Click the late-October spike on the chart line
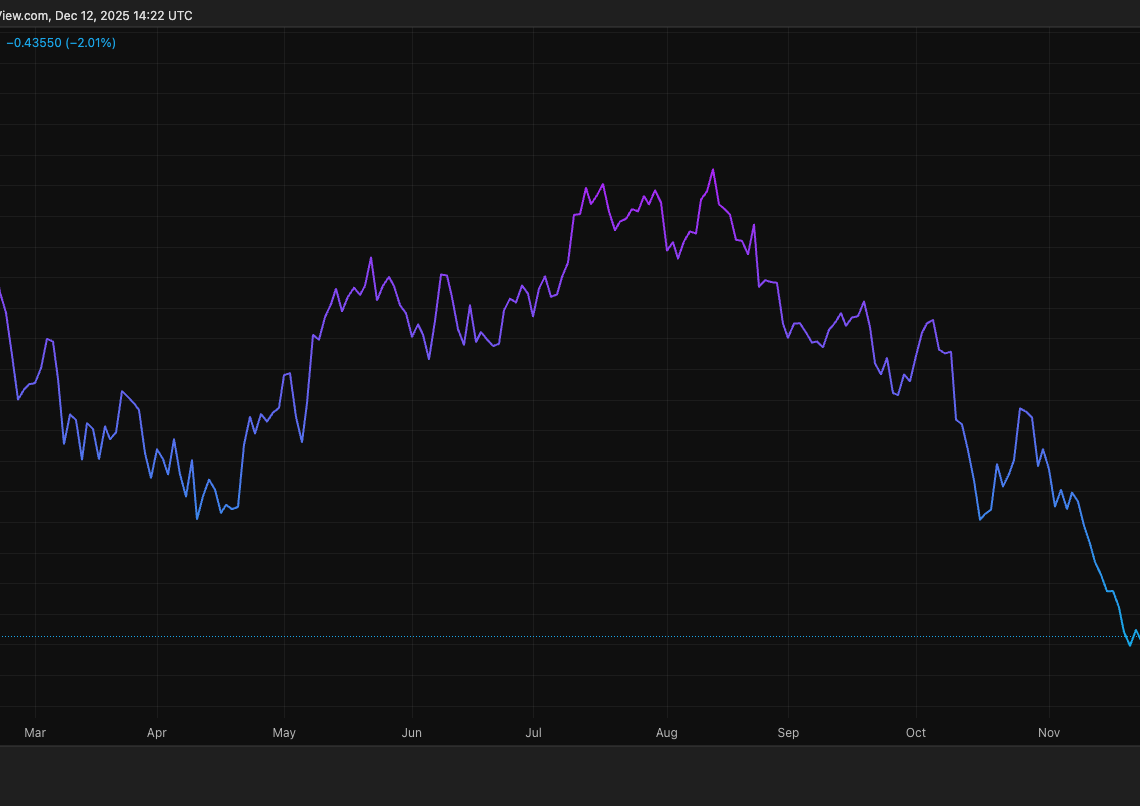The height and width of the screenshot is (806, 1140). (x=1020, y=409)
